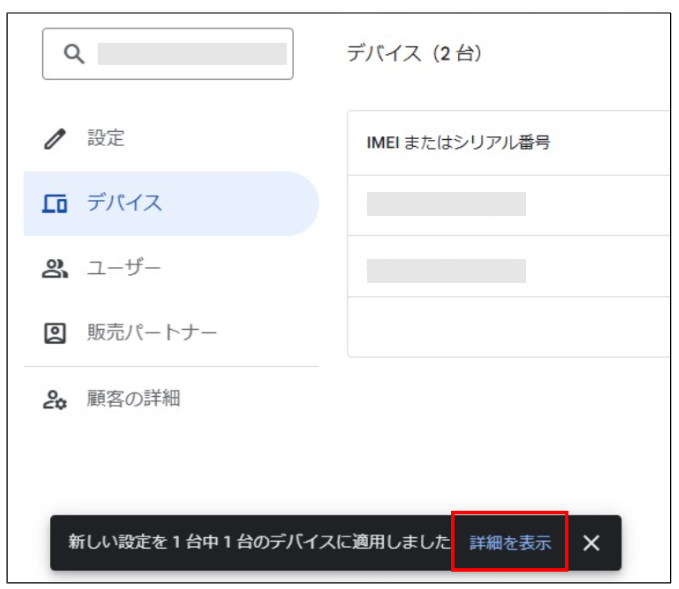
Task: Open the 販売パートナー page
Action: point(151,333)
